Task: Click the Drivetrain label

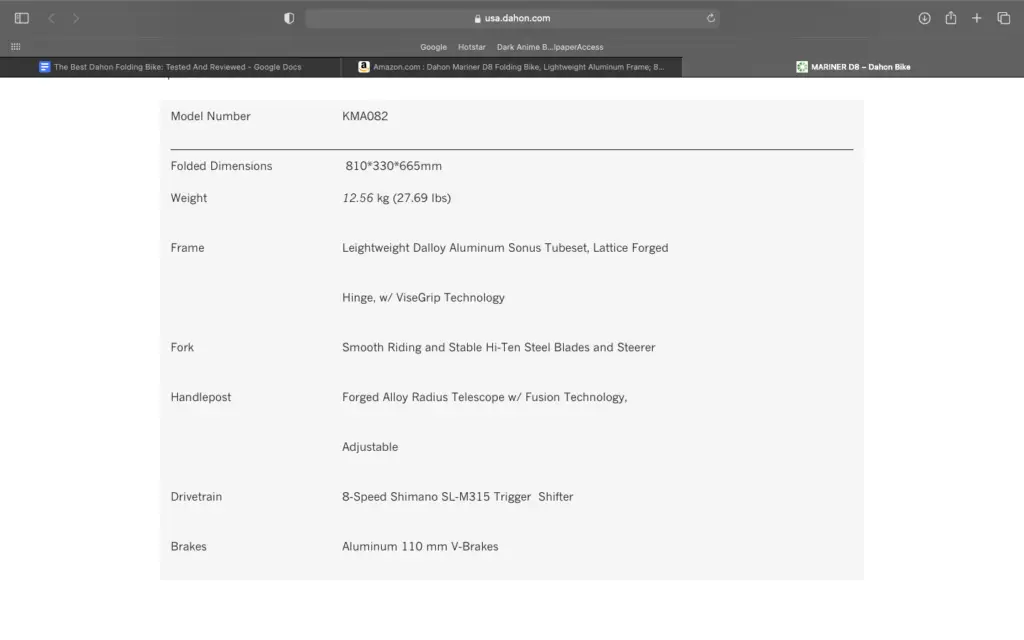Action: pos(196,496)
